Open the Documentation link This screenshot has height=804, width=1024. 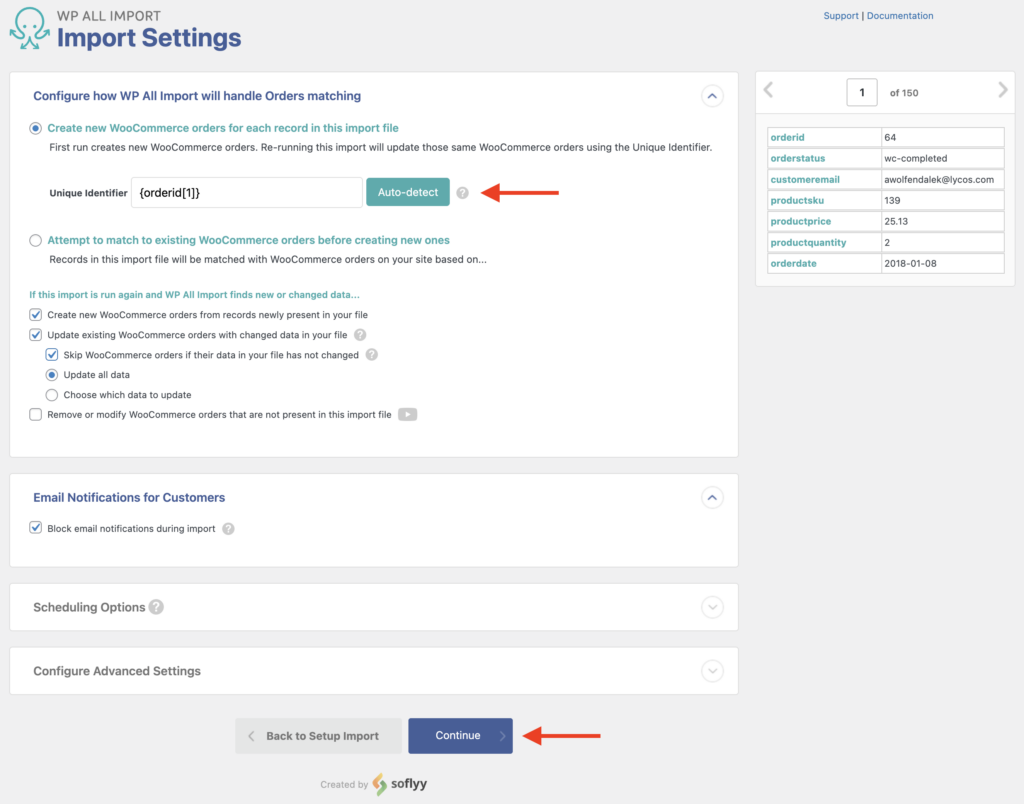click(x=899, y=15)
